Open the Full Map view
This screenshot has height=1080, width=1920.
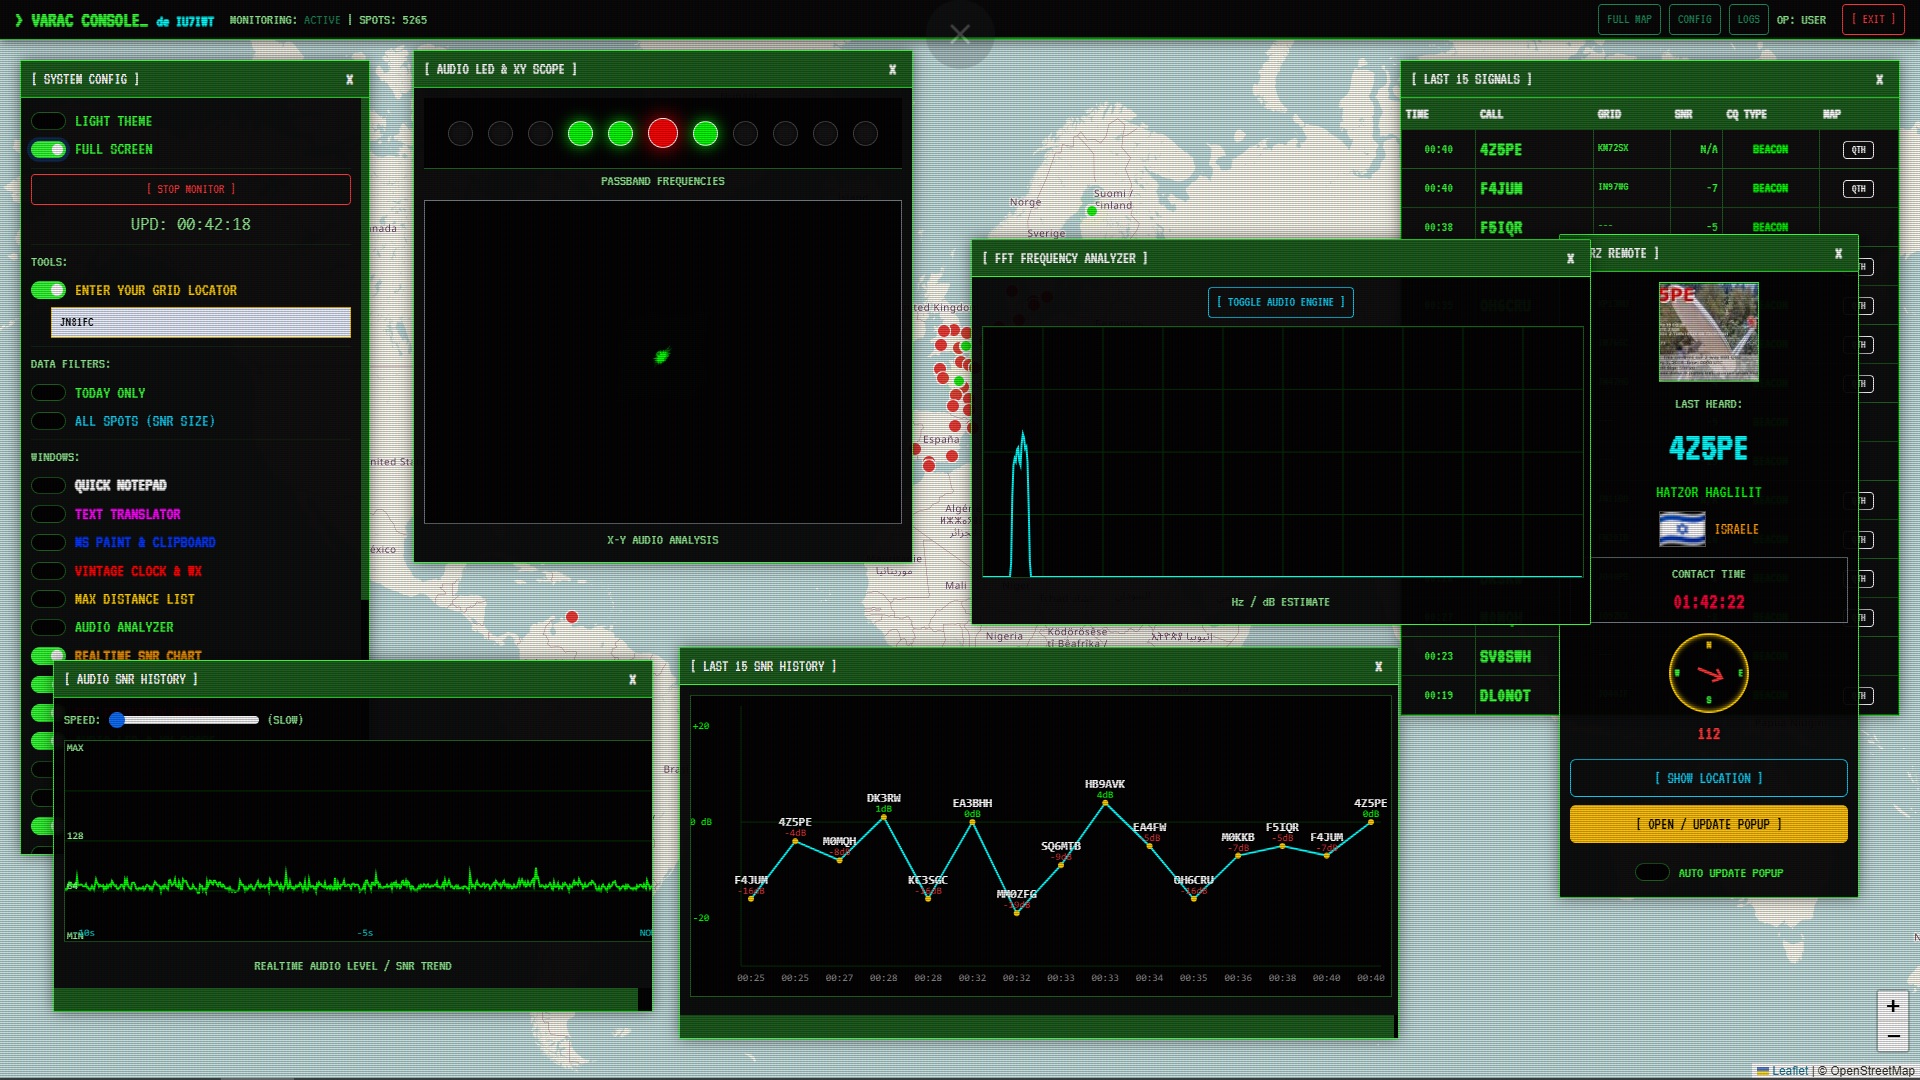(x=1629, y=20)
